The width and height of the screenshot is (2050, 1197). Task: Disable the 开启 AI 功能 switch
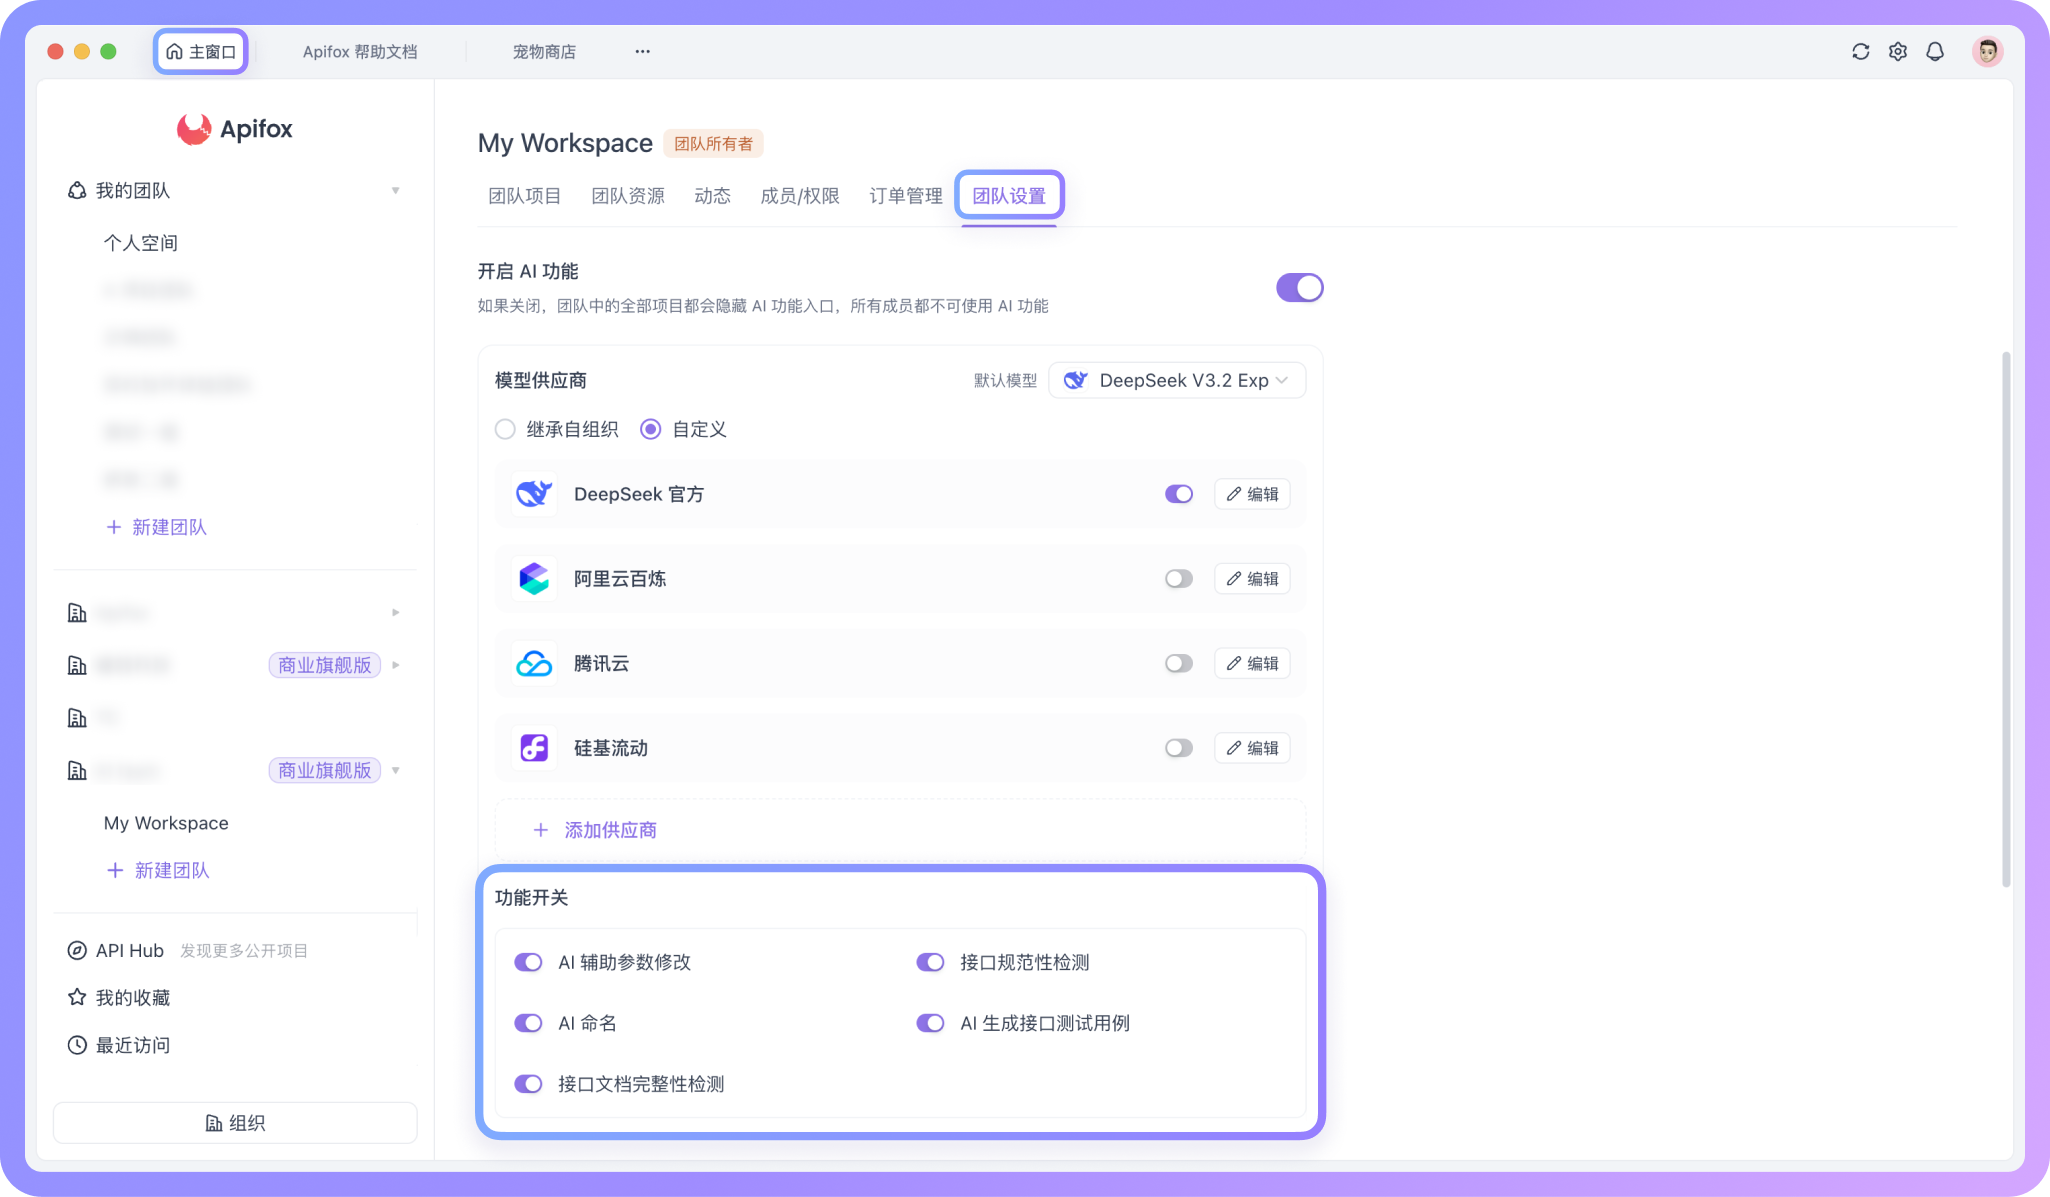coord(1300,287)
